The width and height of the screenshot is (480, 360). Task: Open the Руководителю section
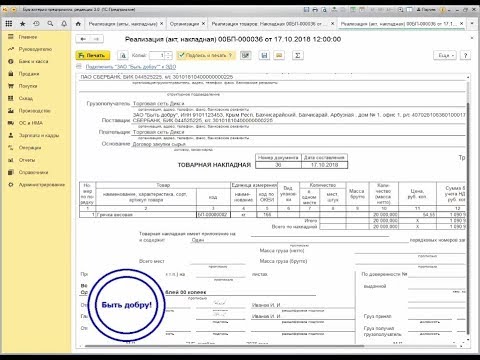point(35,49)
